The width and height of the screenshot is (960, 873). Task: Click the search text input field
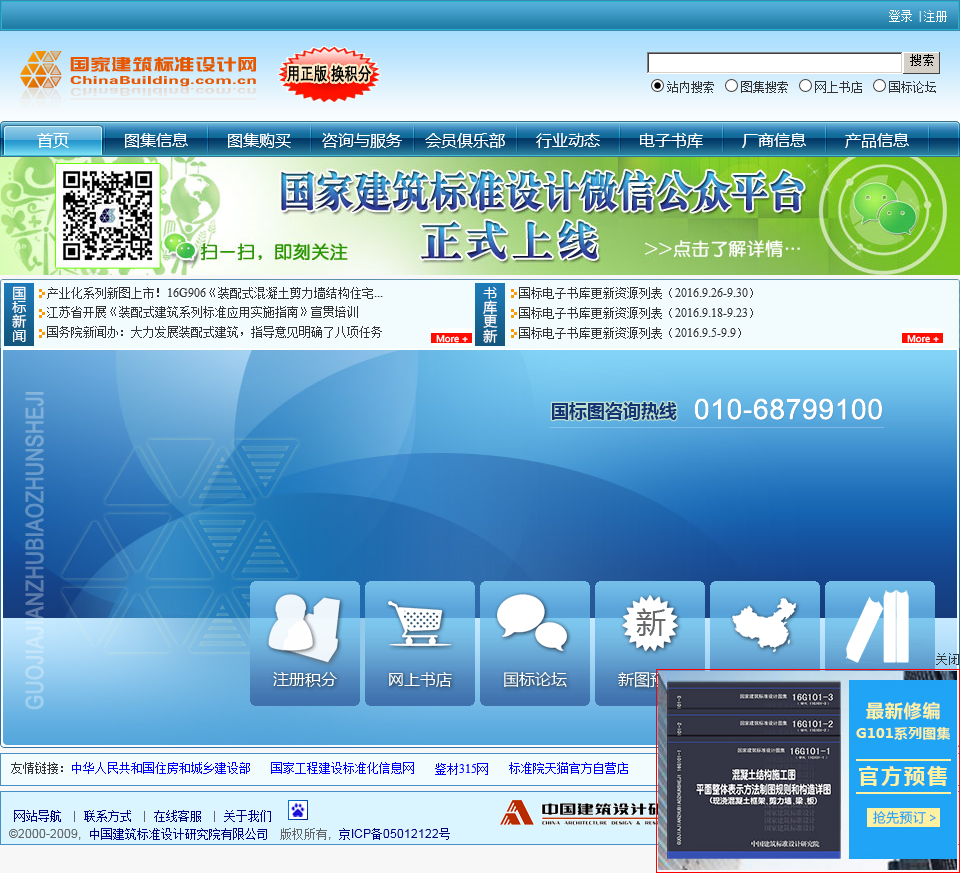pyautogui.click(x=774, y=62)
